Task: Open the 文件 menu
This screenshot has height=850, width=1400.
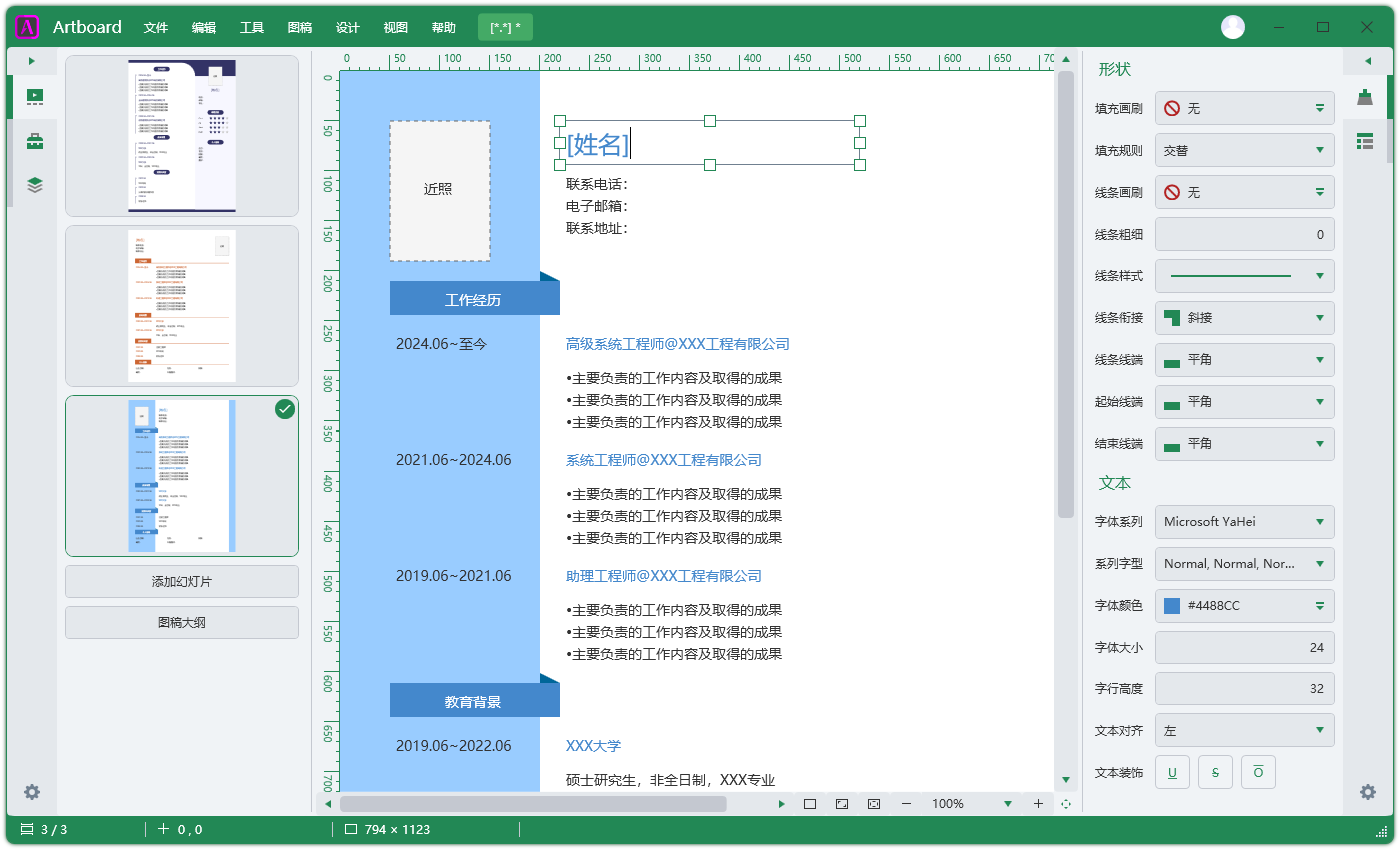Action: (156, 28)
